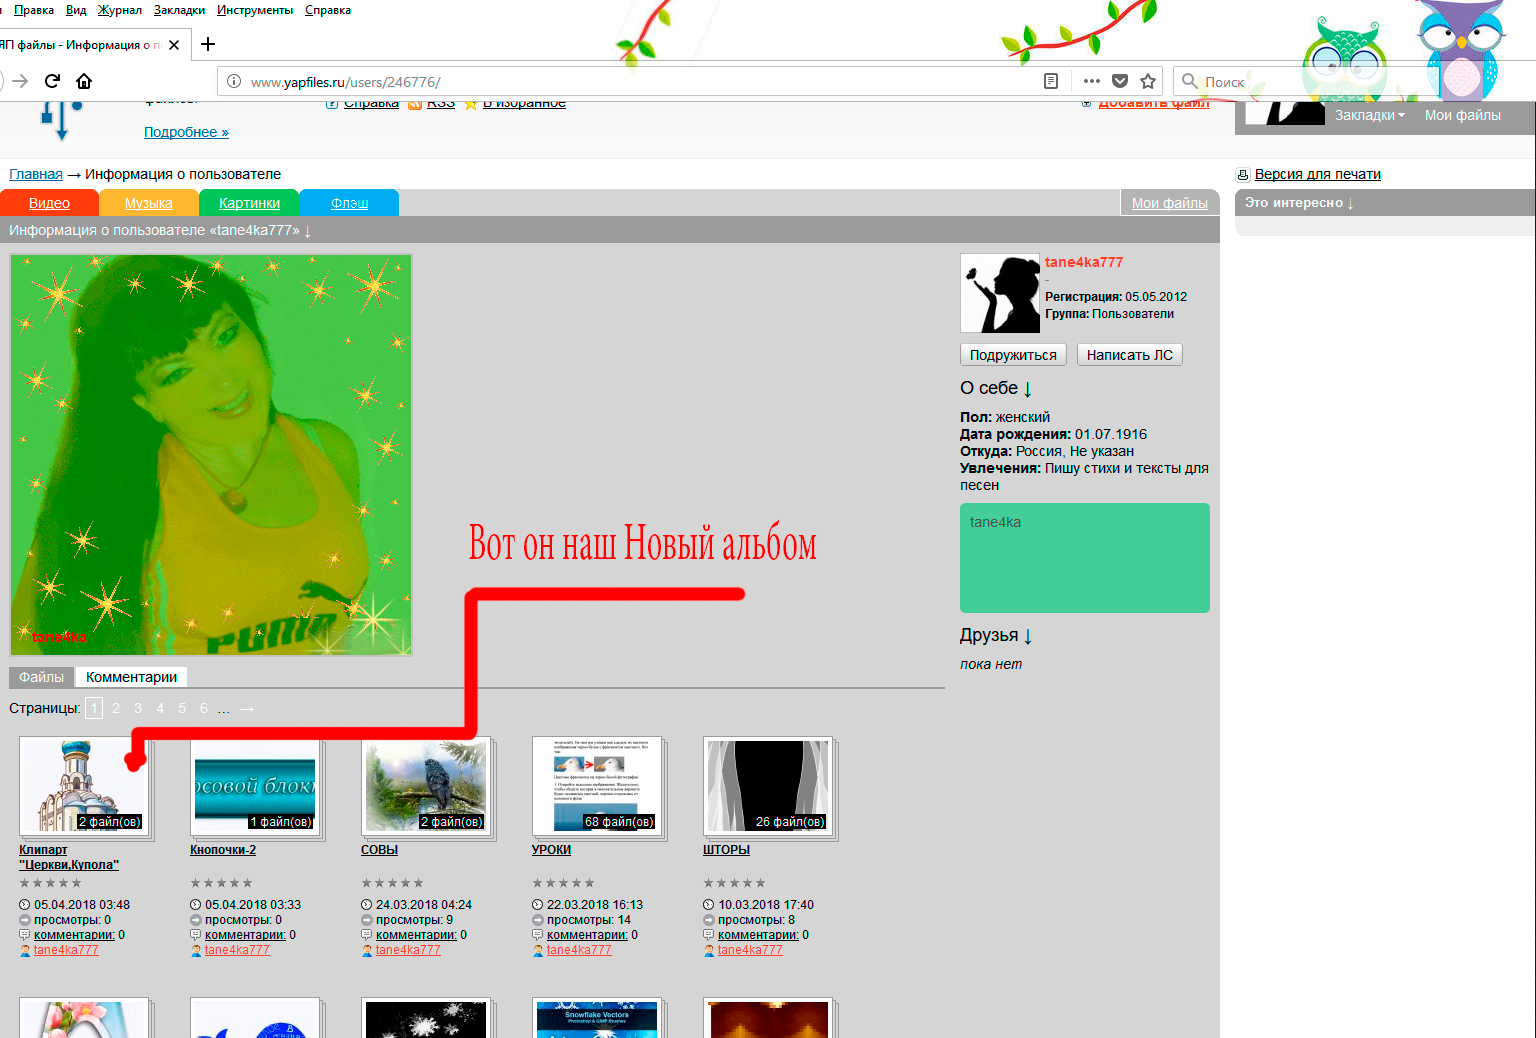Open the СОВЫ album thumbnail
The width and height of the screenshot is (1536, 1038).
pos(426,786)
